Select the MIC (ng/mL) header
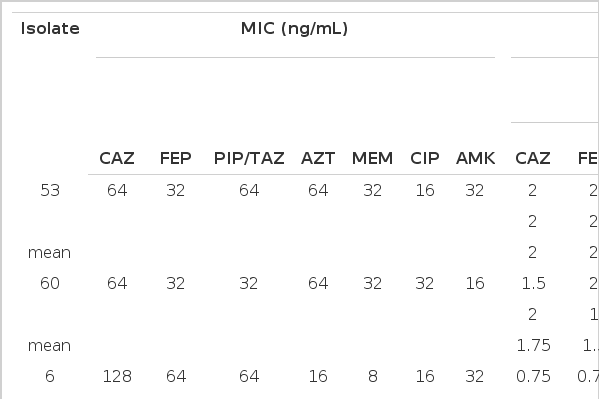Image resolution: width=599 pixels, height=399 pixels. point(295,29)
